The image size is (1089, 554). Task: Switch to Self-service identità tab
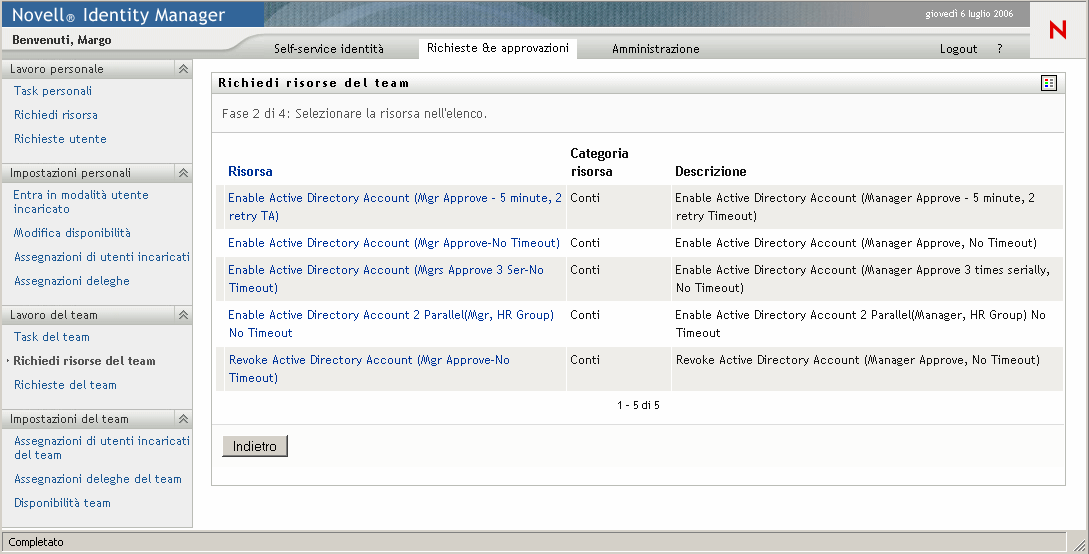pos(328,49)
